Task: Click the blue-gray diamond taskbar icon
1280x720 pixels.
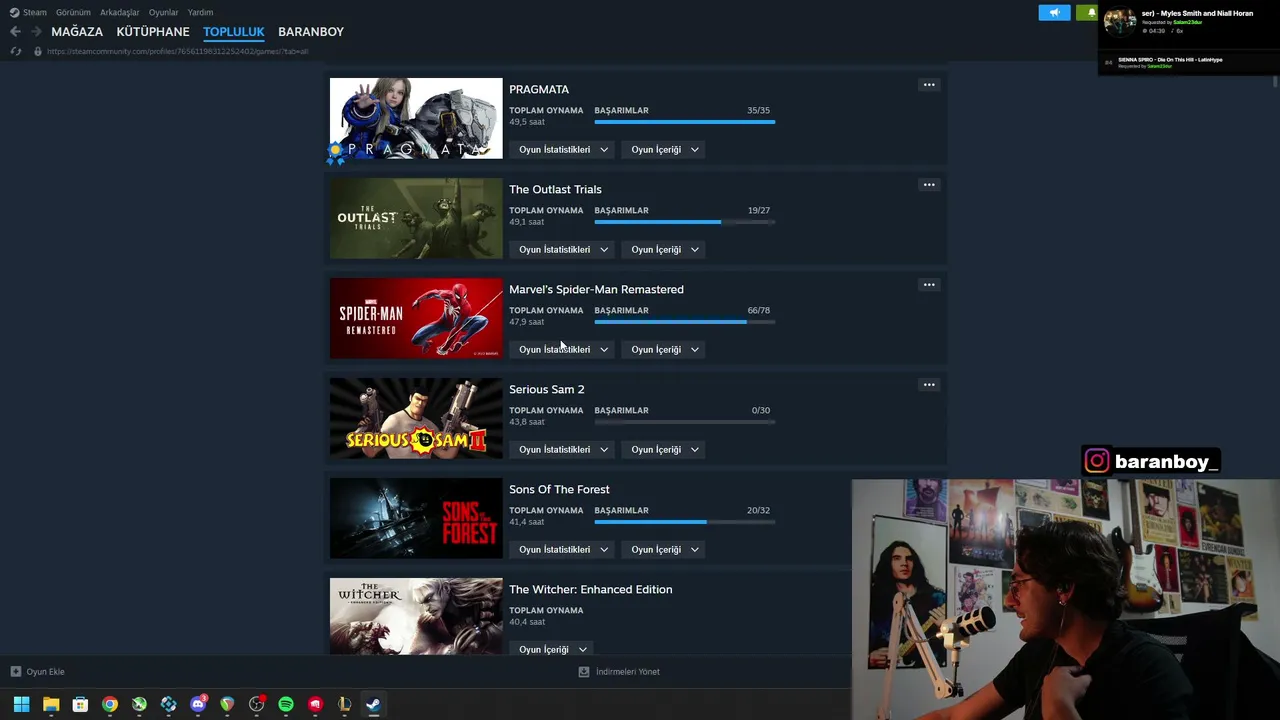Action: pyautogui.click(x=169, y=704)
